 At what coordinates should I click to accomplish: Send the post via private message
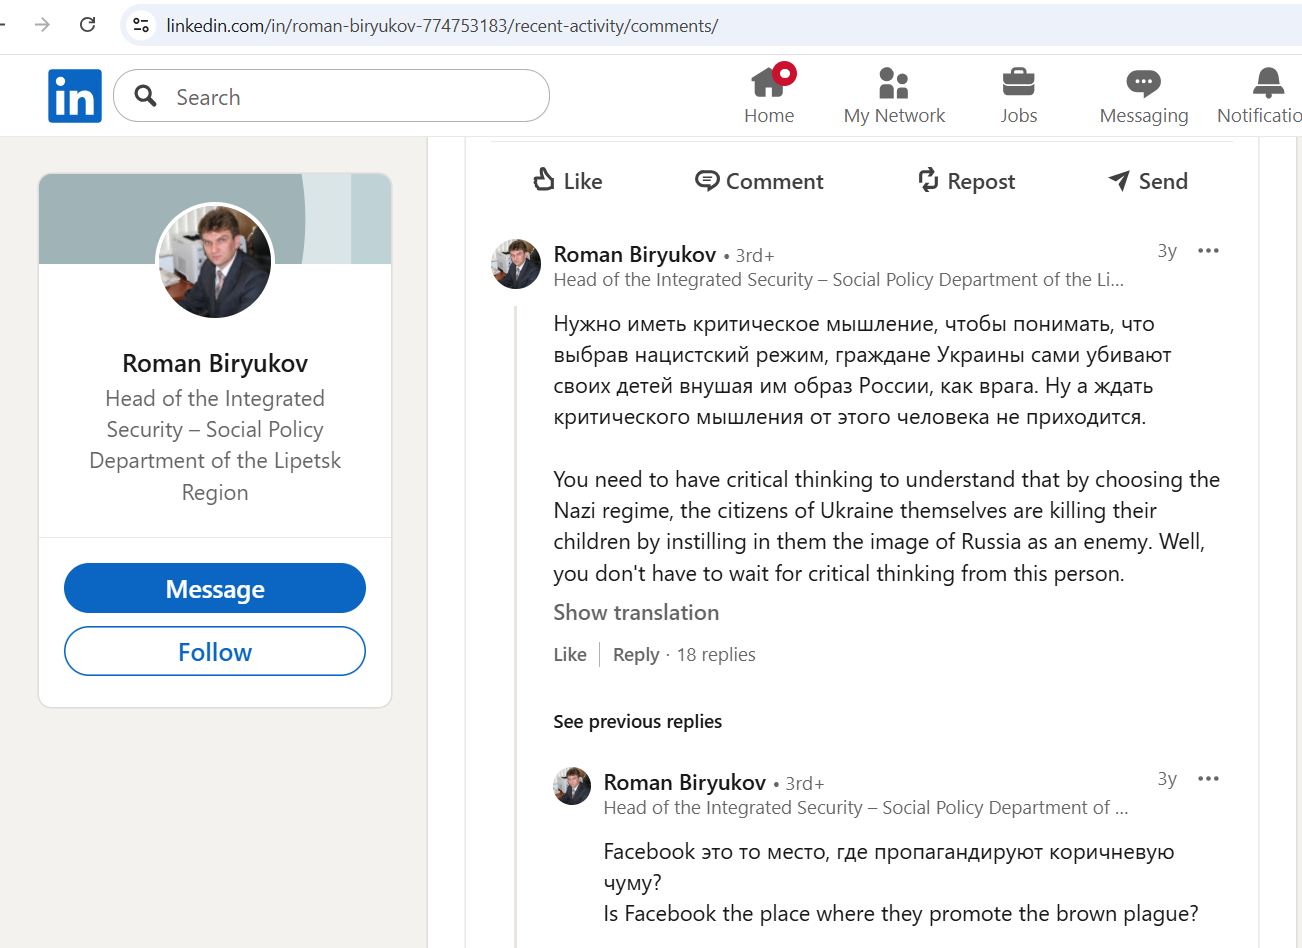pos(1146,181)
